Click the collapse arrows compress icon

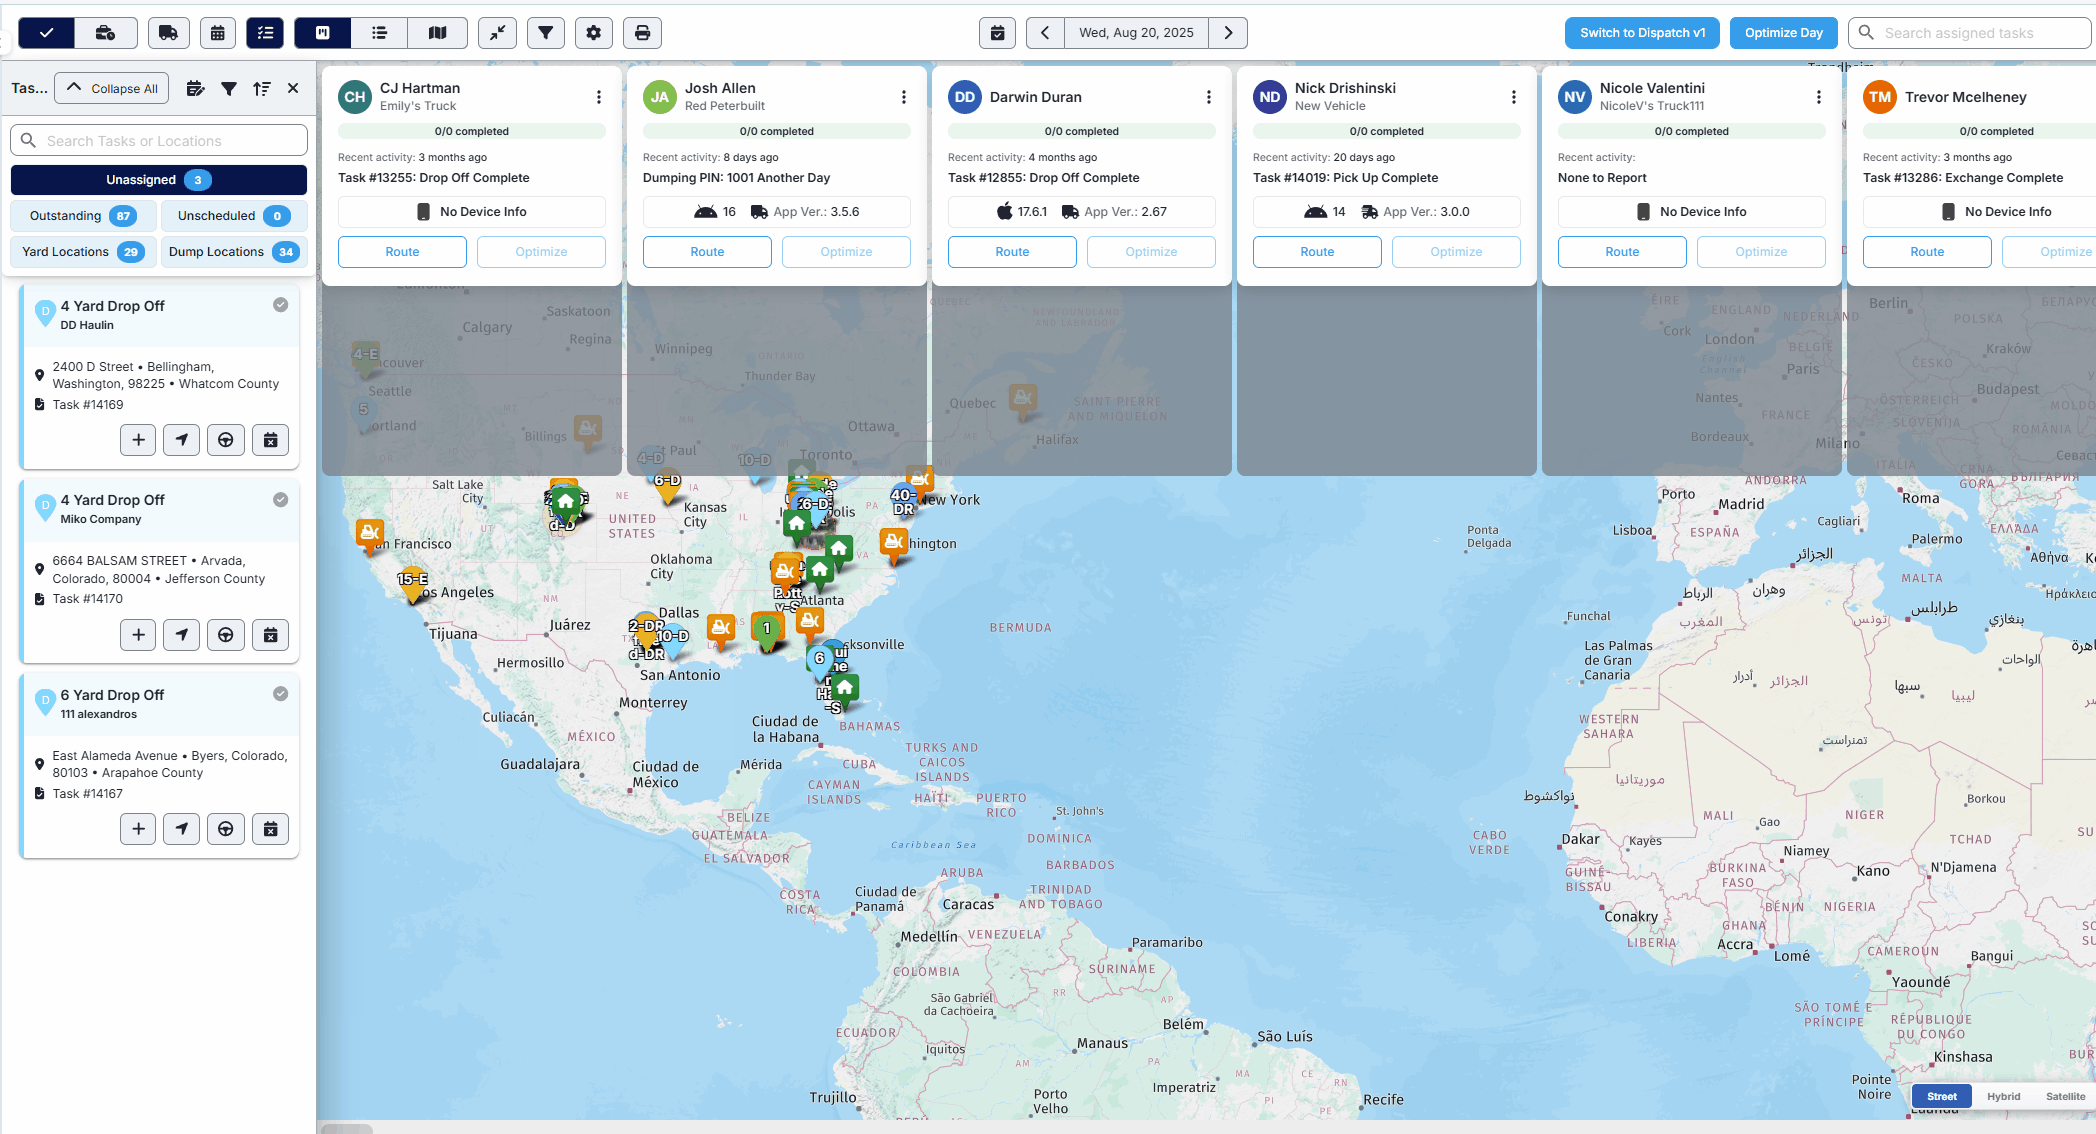497,33
